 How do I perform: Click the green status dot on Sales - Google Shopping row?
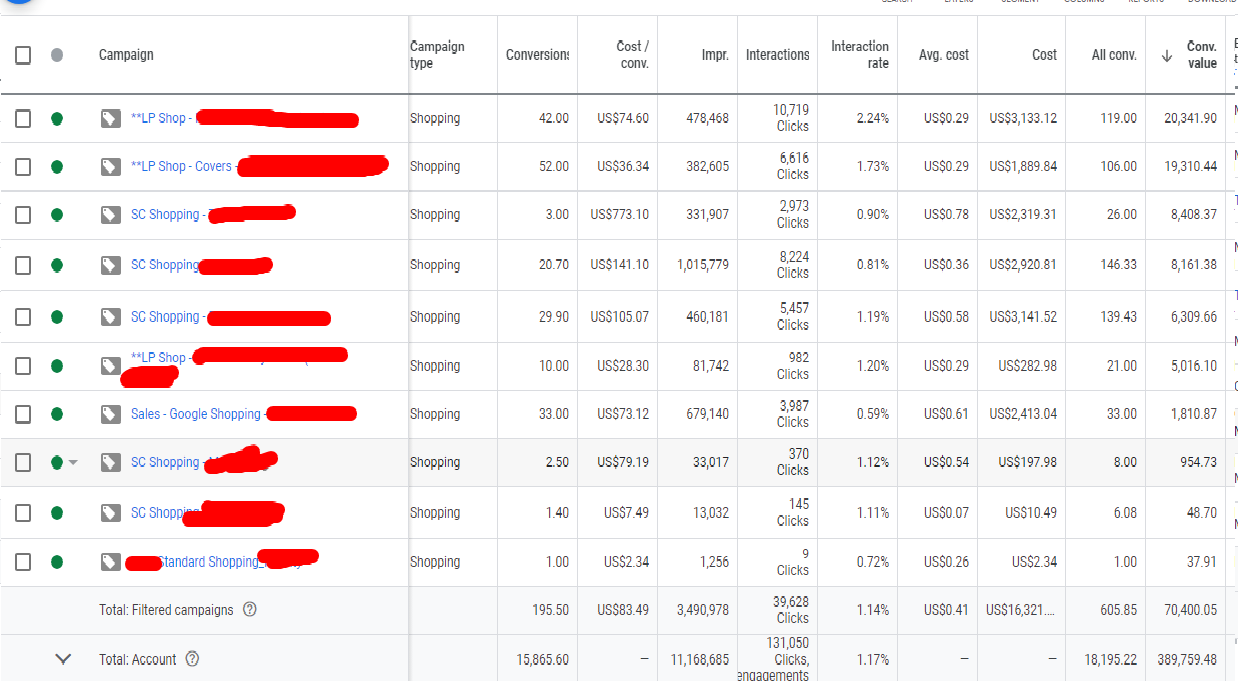(57, 414)
